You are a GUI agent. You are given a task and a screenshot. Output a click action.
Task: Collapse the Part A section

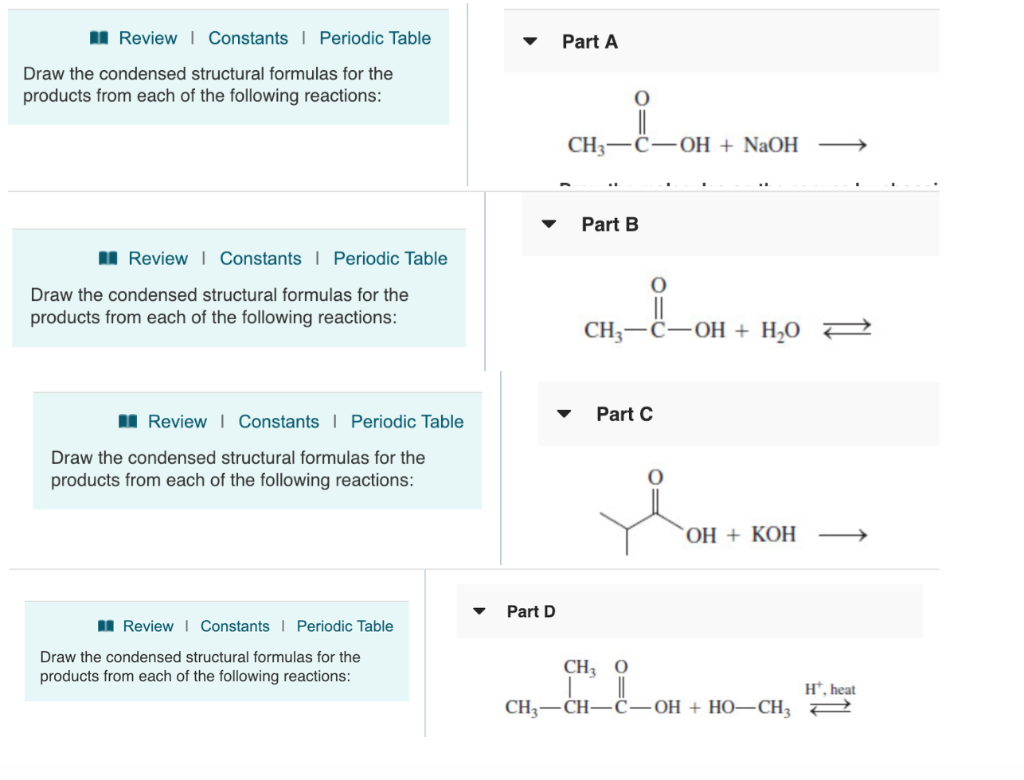click(529, 42)
